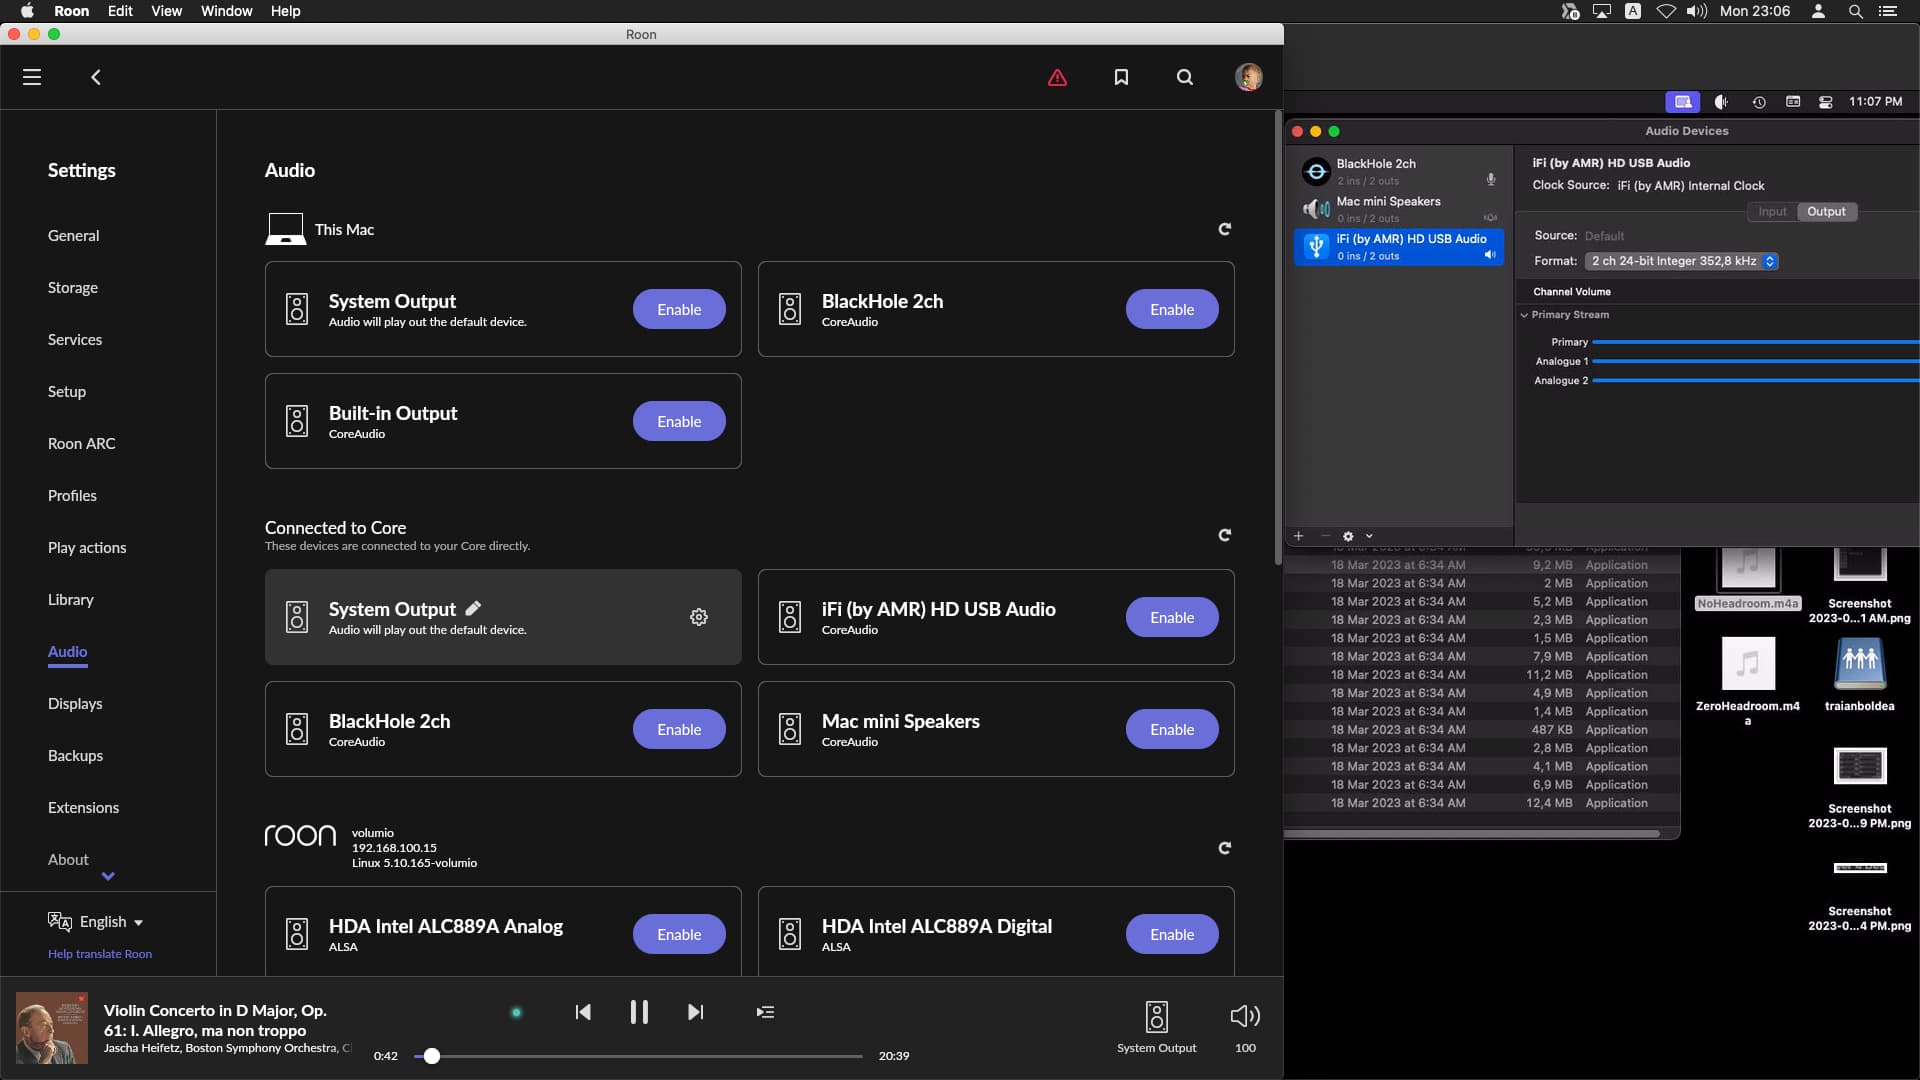Enable HDA Intel ALC889A Analog
The width and height of the screenshot is (1920, 1080).
click(x=679, y=934)
